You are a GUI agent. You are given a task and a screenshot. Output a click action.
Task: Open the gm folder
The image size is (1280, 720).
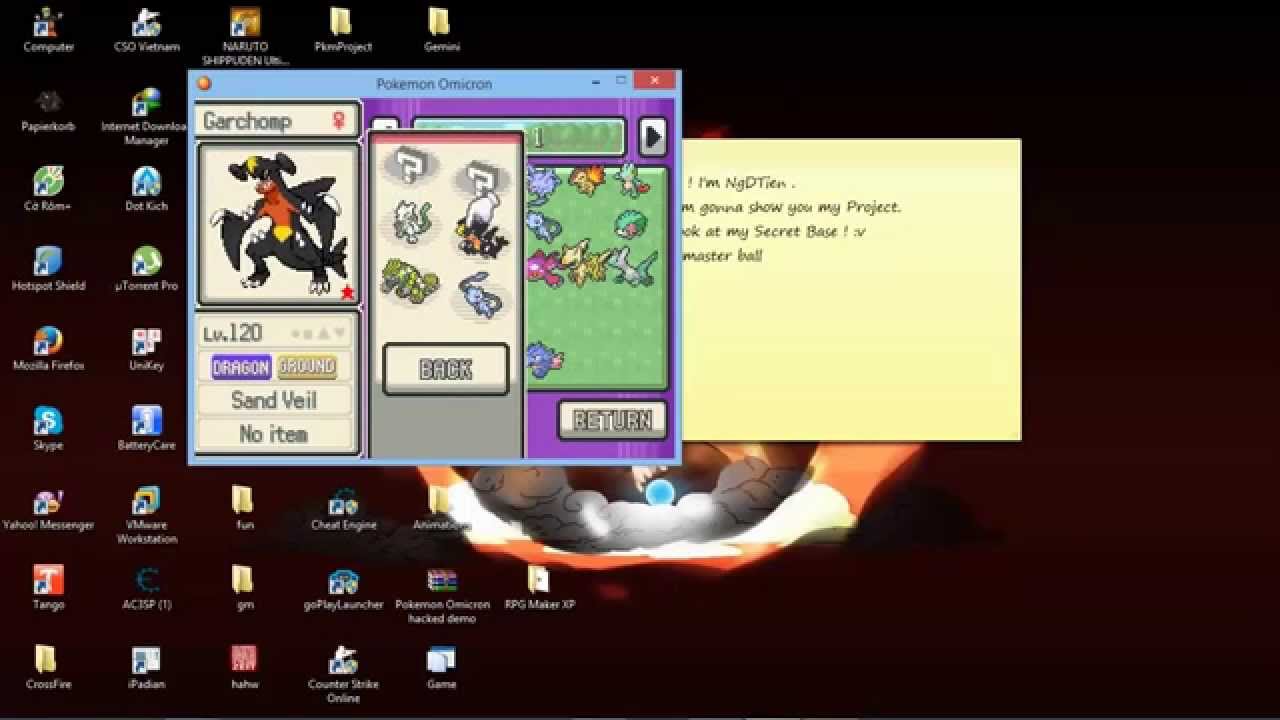tap(244, 588)
